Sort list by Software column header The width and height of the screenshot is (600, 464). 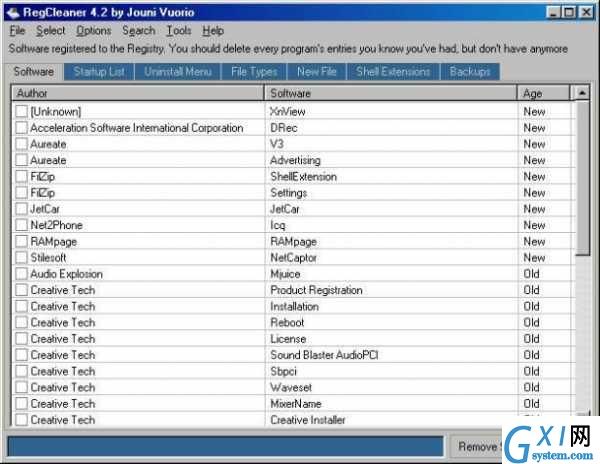click(390, 93)
